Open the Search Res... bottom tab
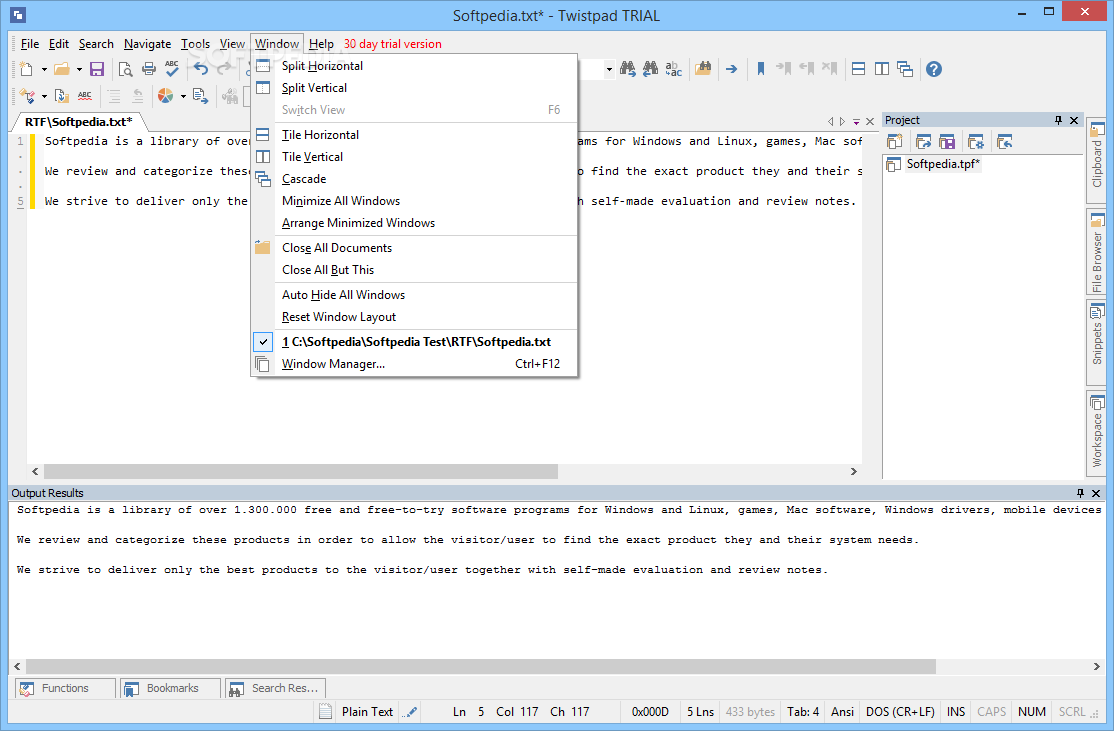Image resolution: width=1114 pixels, height=731 pixels. (x=276, y=688)
